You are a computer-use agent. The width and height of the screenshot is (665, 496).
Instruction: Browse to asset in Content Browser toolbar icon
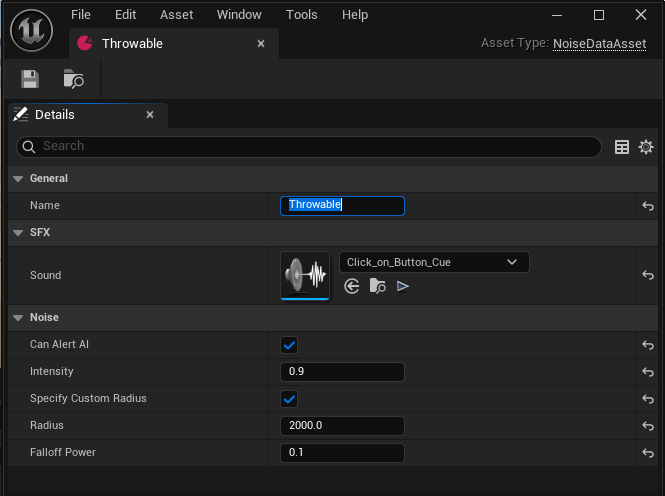[73, 79]
